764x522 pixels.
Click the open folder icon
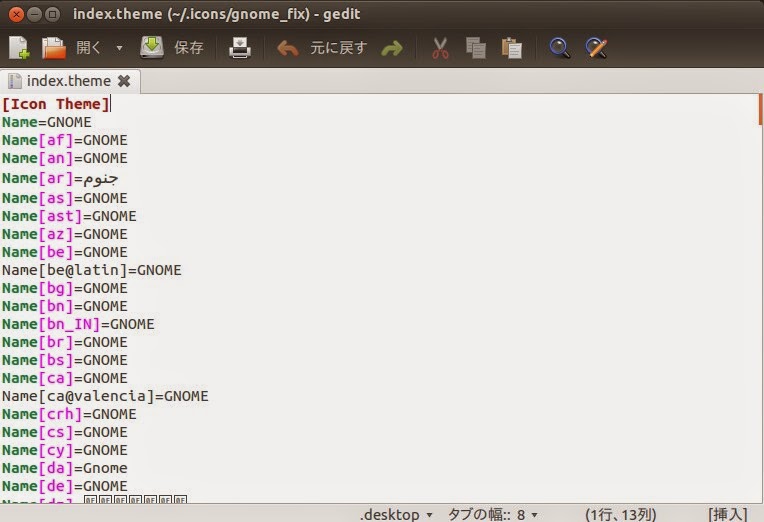click(x=54, y=48)
